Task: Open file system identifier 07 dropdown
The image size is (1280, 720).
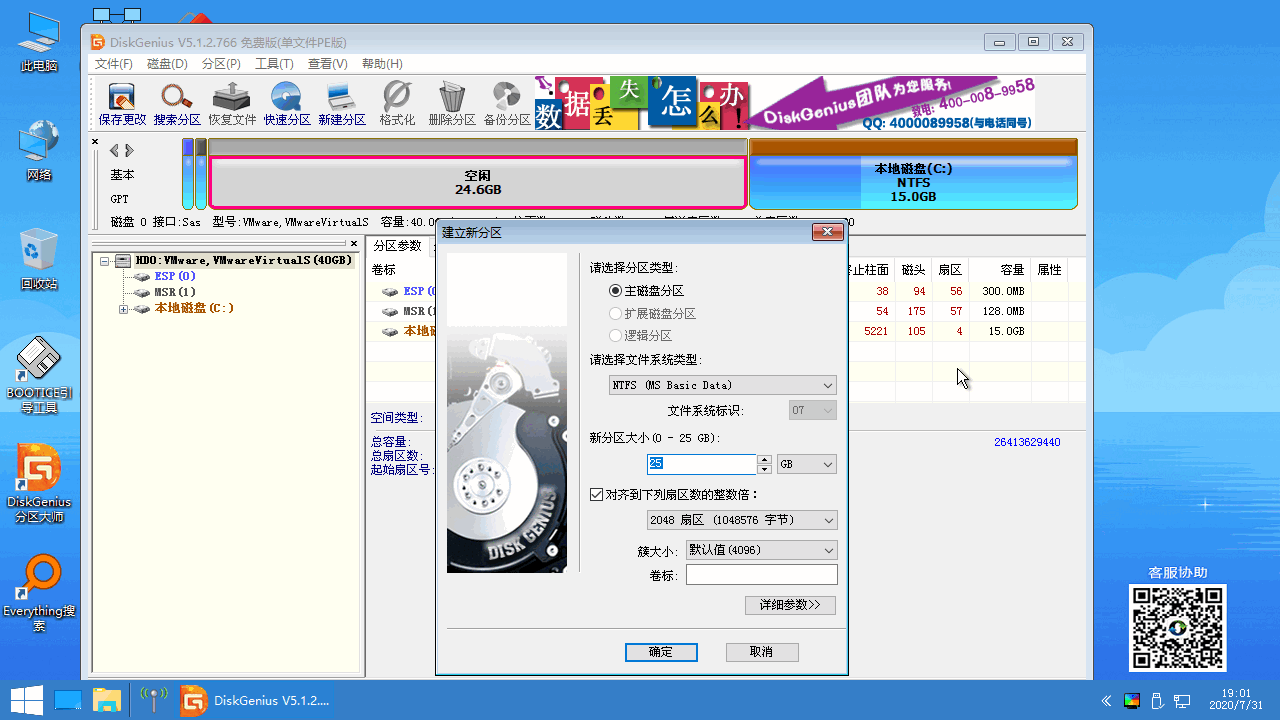Action: point(812,410)
